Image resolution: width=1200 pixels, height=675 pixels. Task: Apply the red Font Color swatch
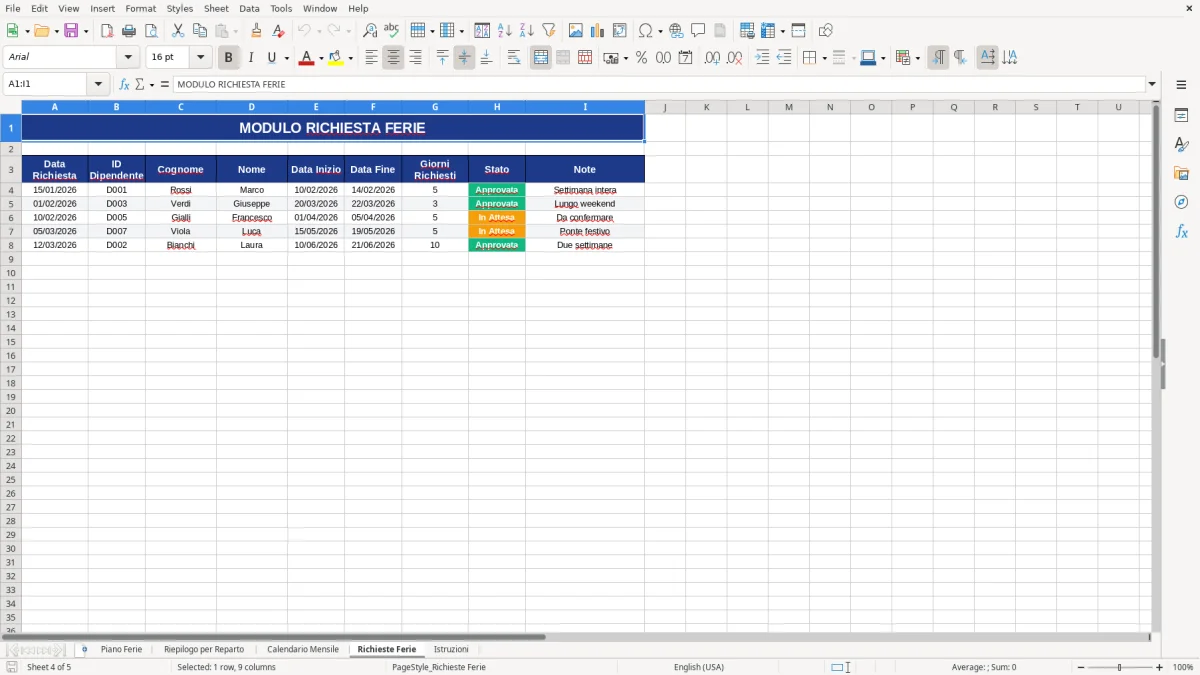tap(307, 58)
